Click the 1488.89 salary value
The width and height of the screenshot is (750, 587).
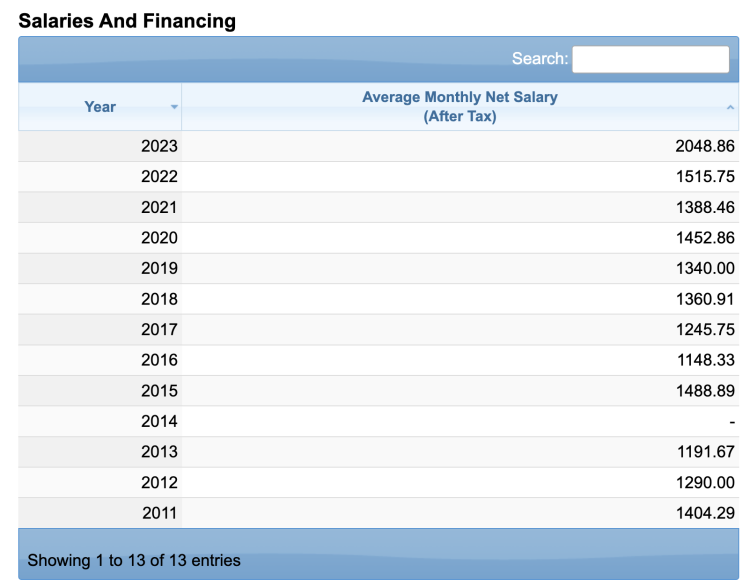pos(705,390)
